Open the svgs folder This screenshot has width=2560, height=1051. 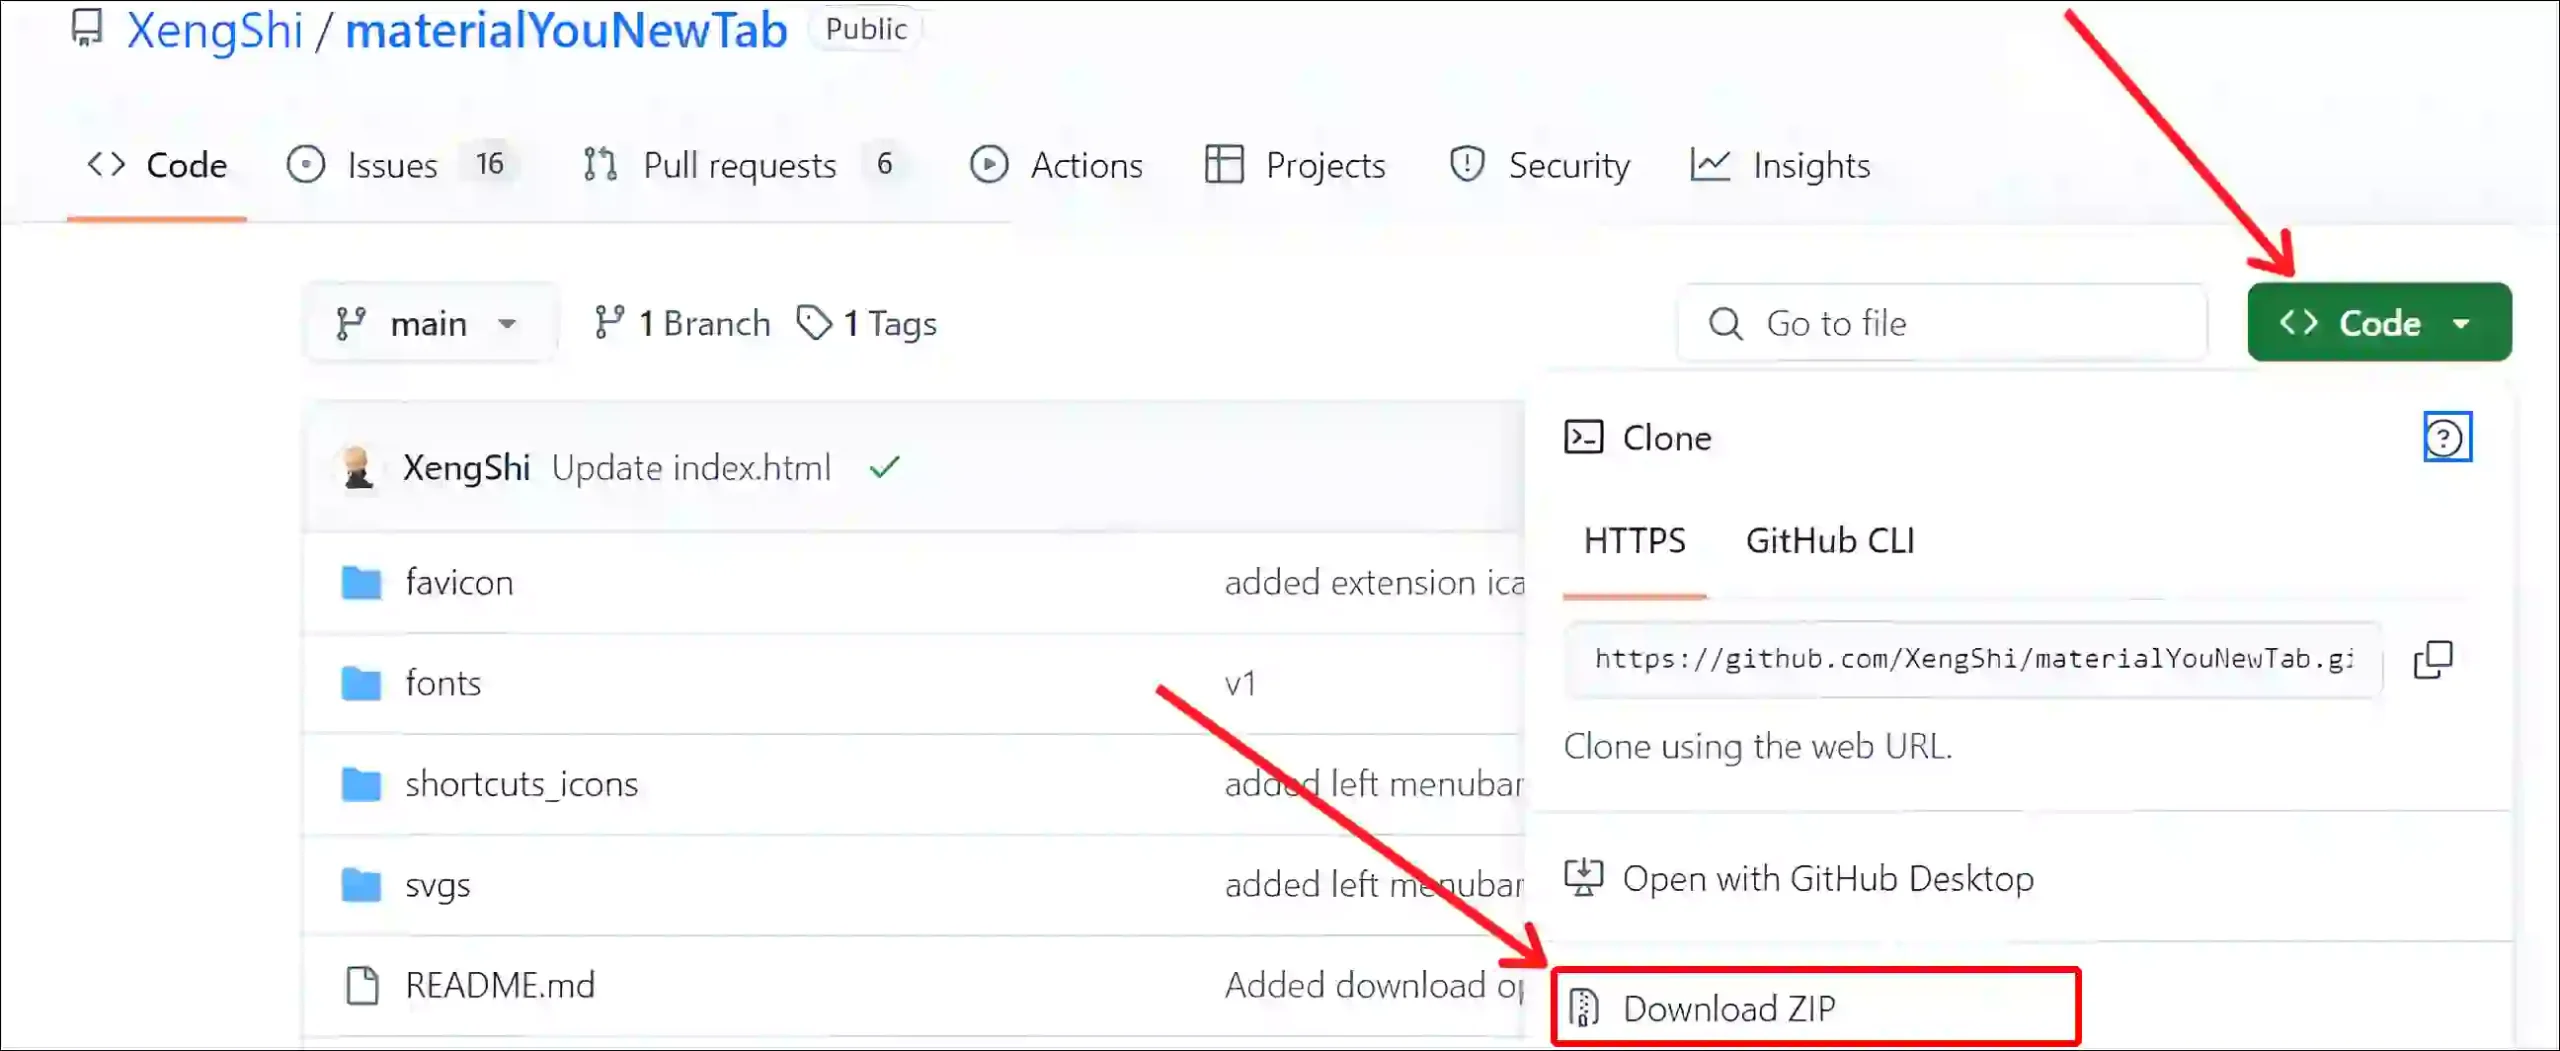437,885
